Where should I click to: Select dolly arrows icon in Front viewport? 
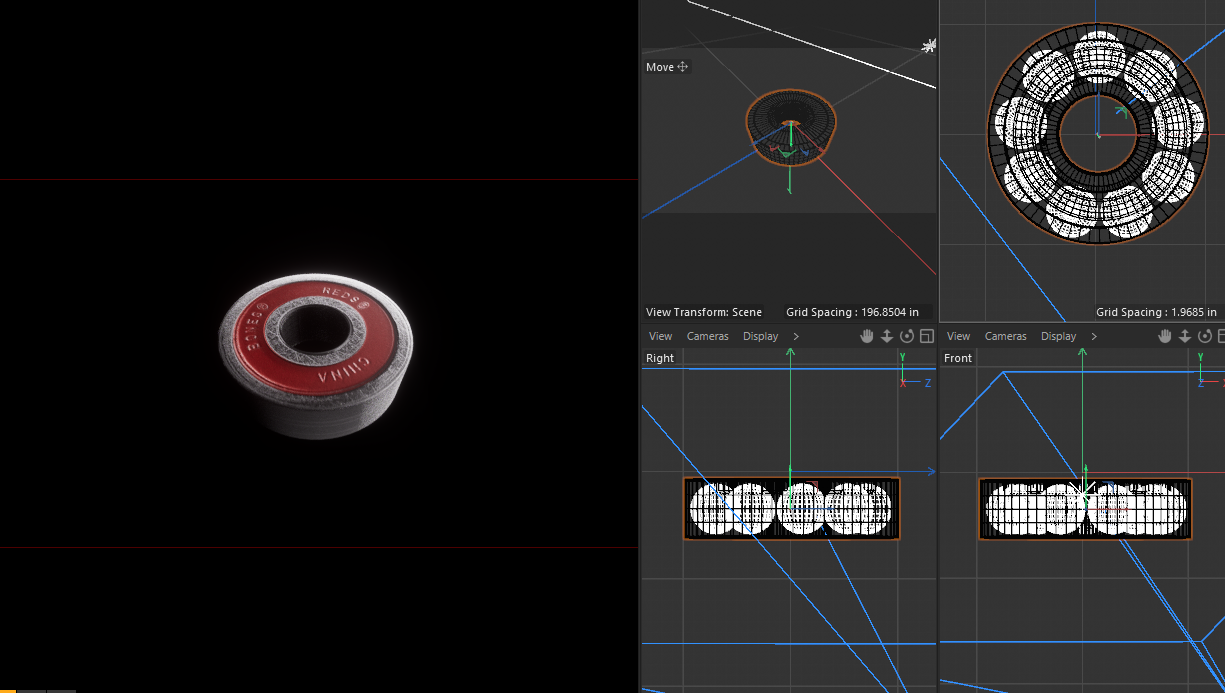1185,336
